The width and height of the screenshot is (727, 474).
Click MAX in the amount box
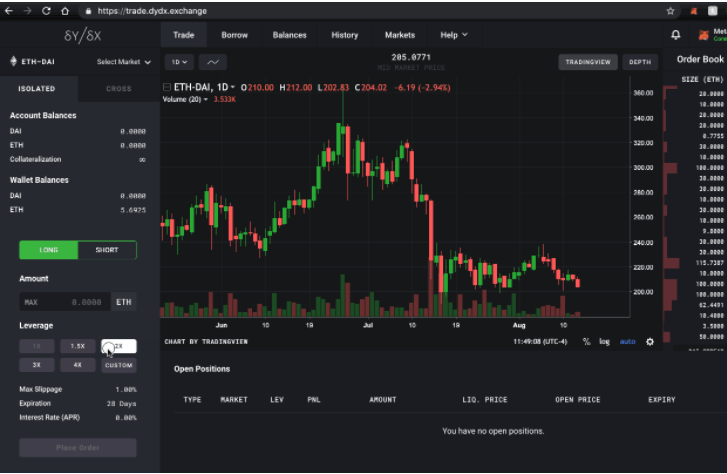[31, 302]
